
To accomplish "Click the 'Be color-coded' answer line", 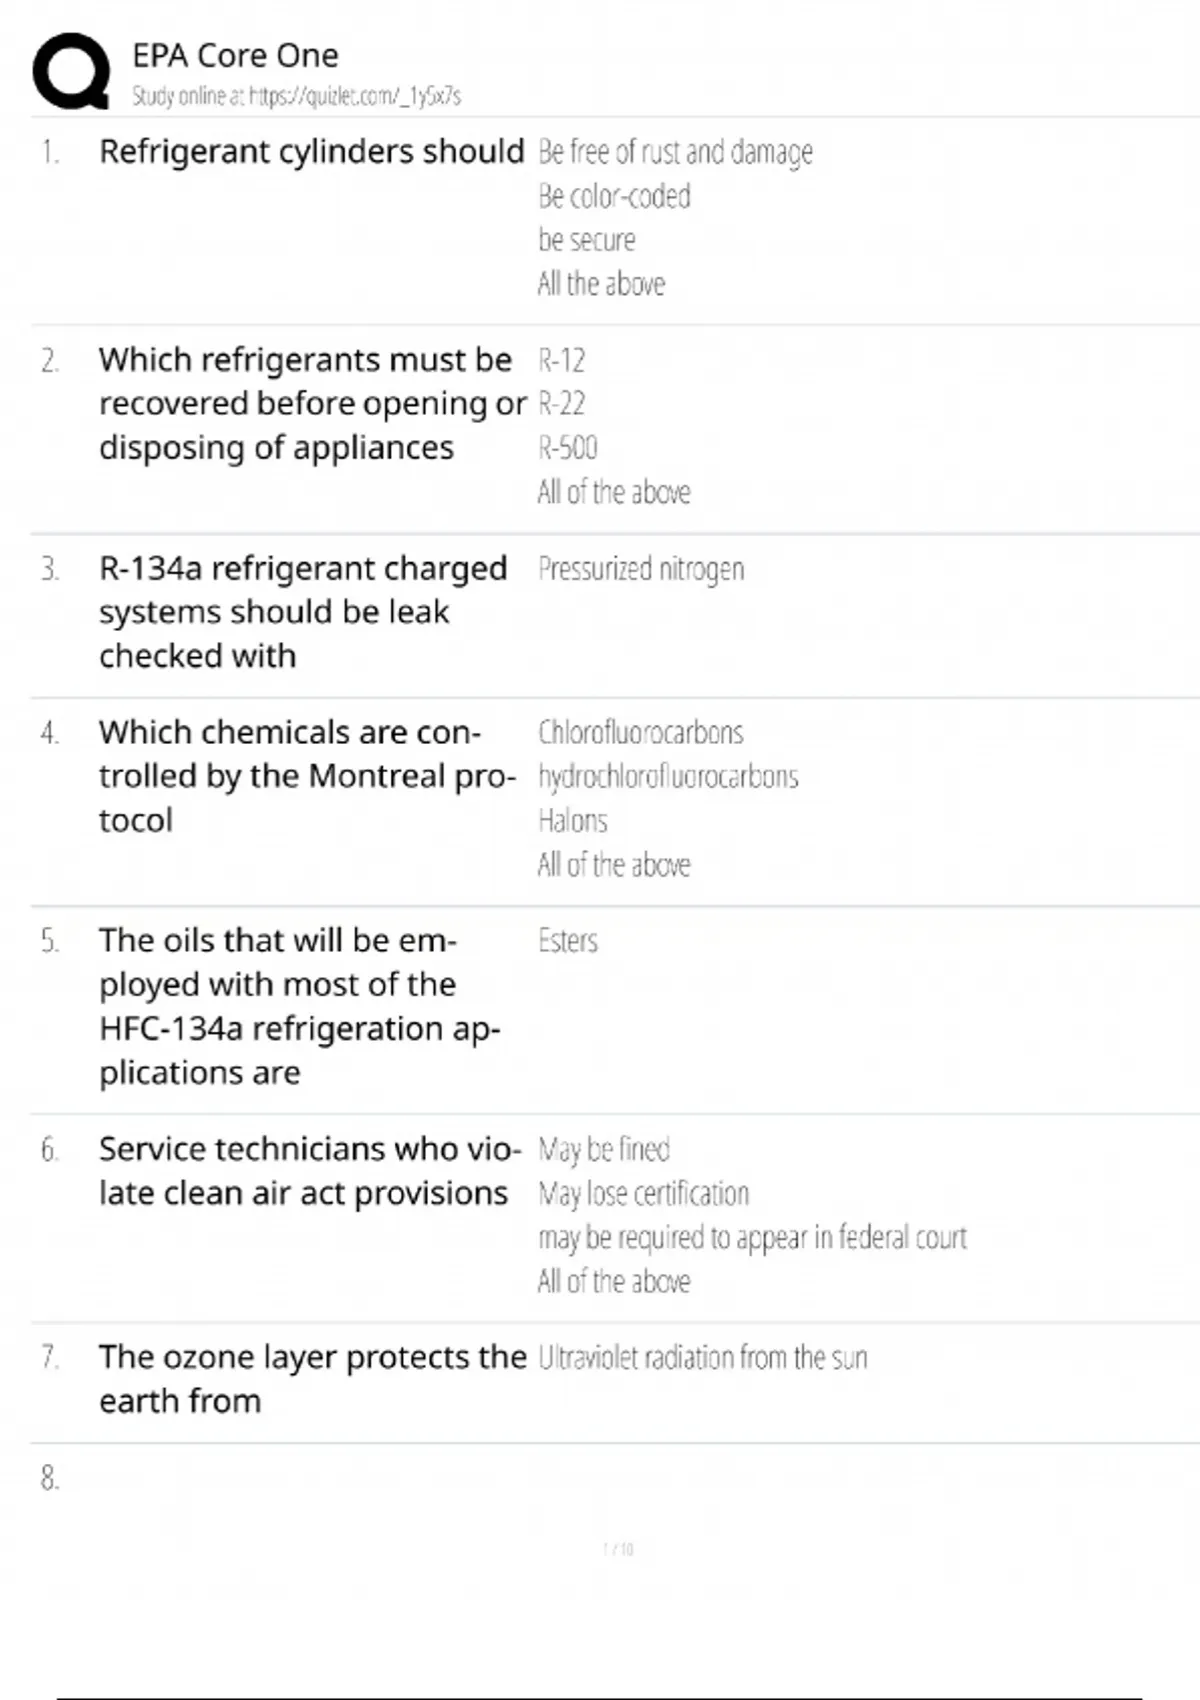I will pyautogui.click(x=614, y=196).
